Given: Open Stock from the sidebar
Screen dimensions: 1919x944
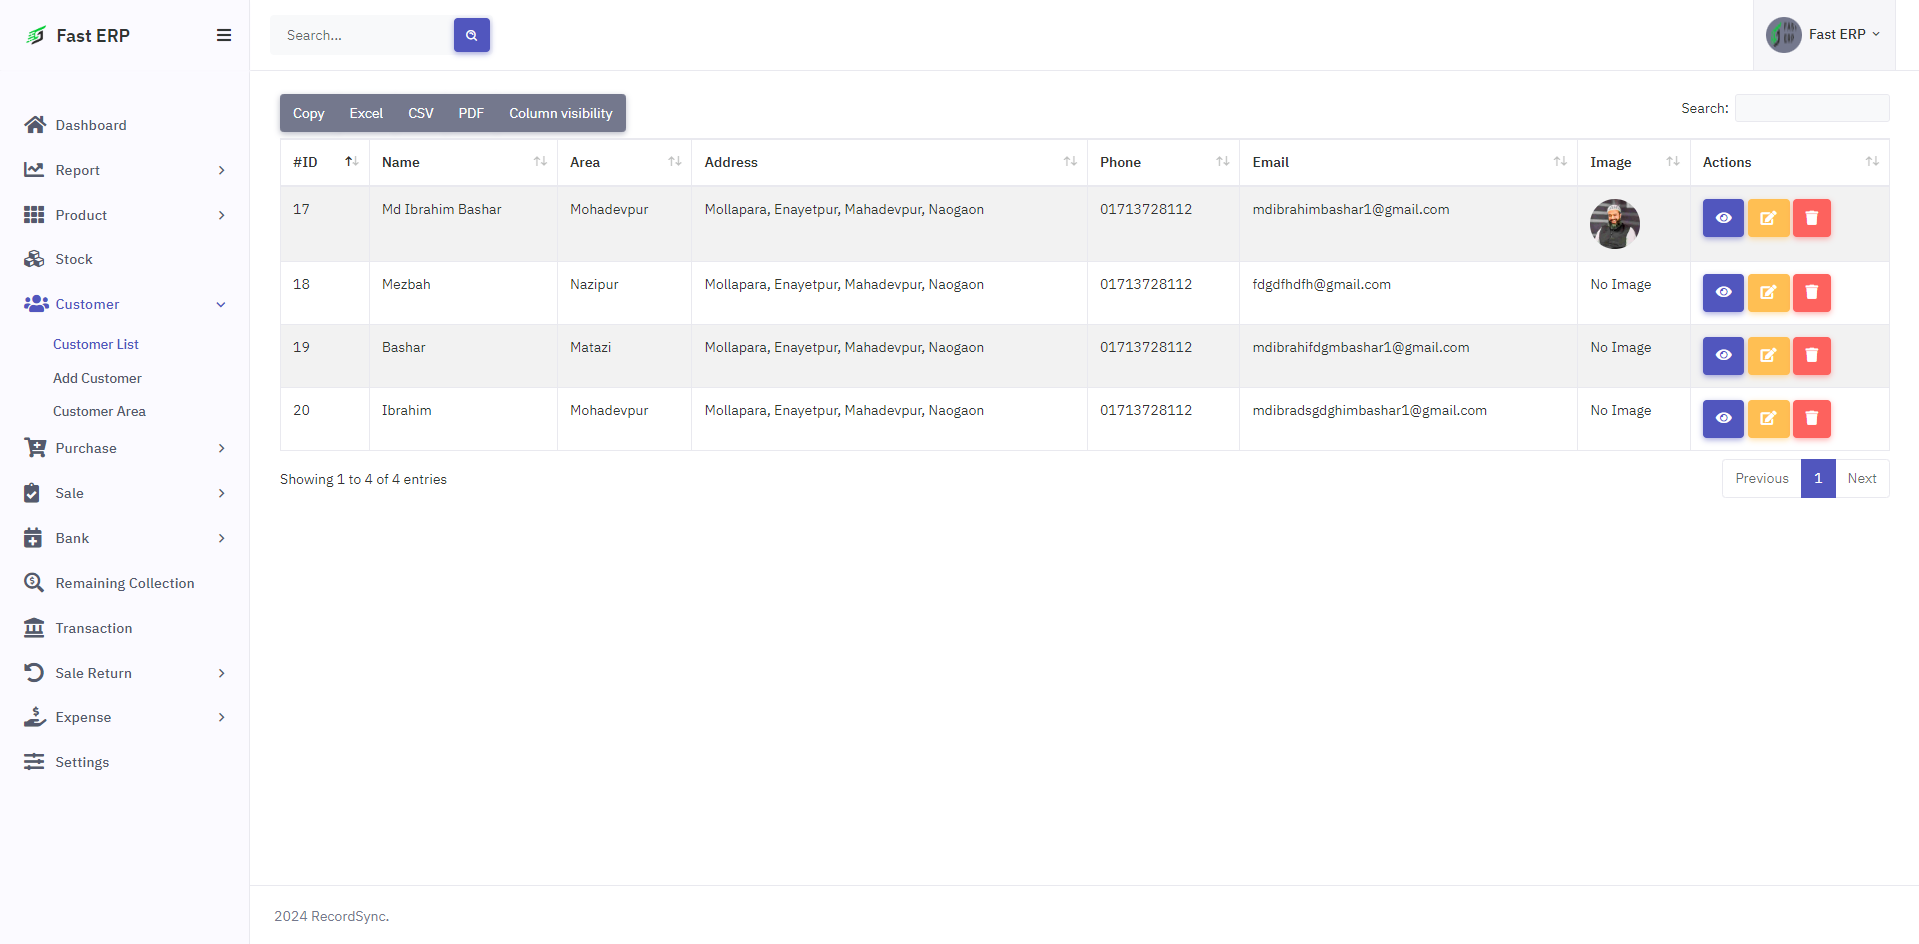Looking at the screenshot, I should pyautogui.click(x=73, y=259).
